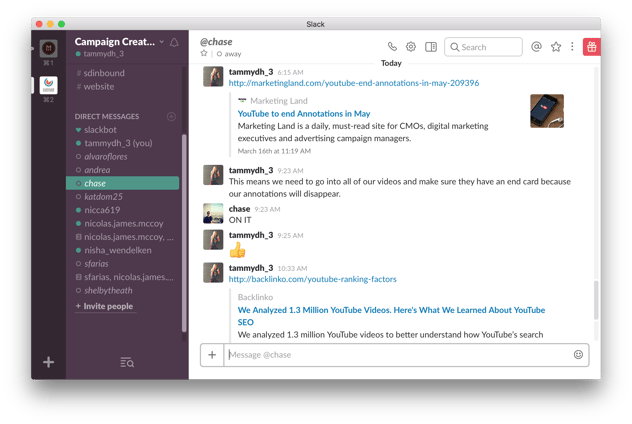Open the marketingland.com youtube-end-annotations link
This screenshot has height=424, width=632.
click(x=354, y=83)
